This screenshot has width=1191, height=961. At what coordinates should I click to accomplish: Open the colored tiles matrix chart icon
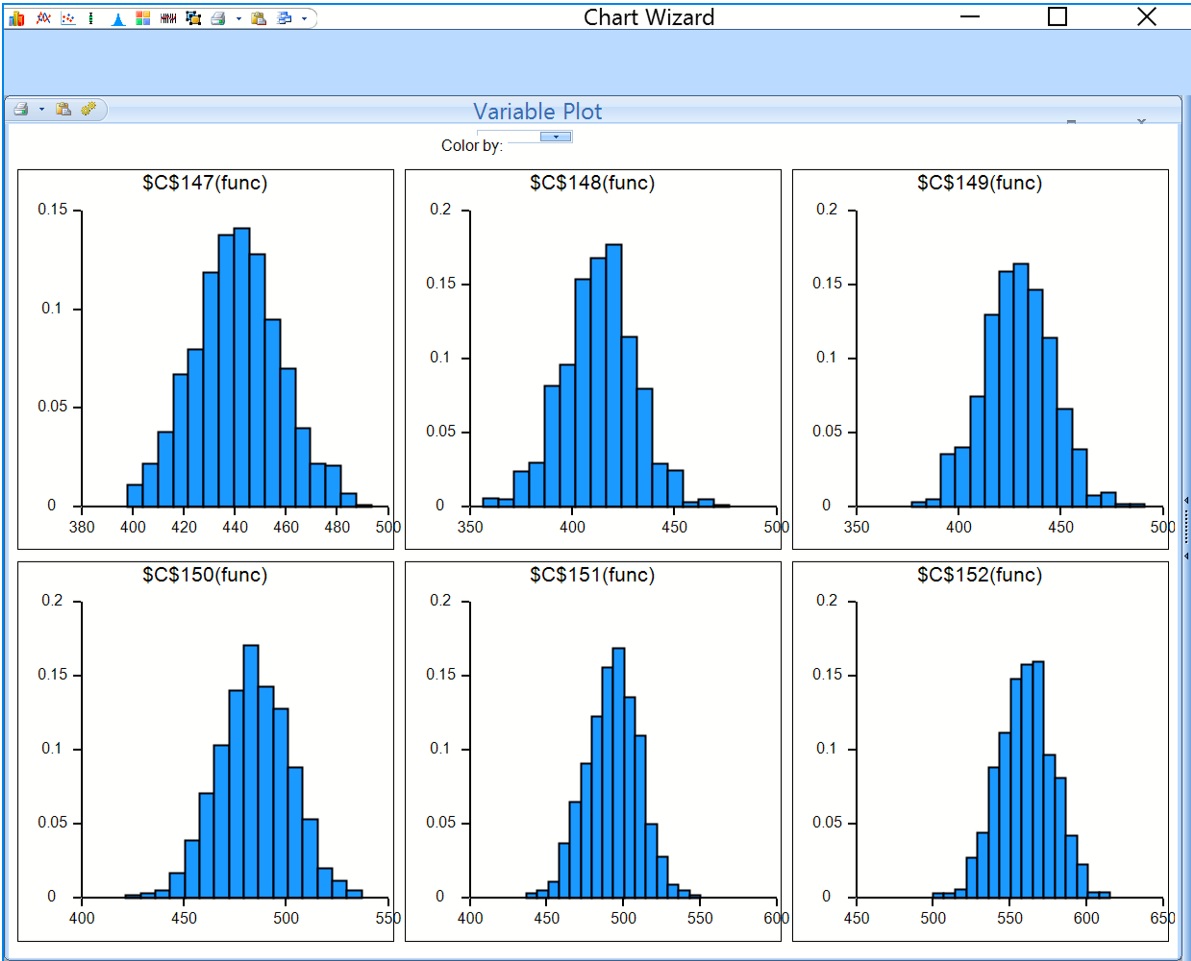click(143, 18)
